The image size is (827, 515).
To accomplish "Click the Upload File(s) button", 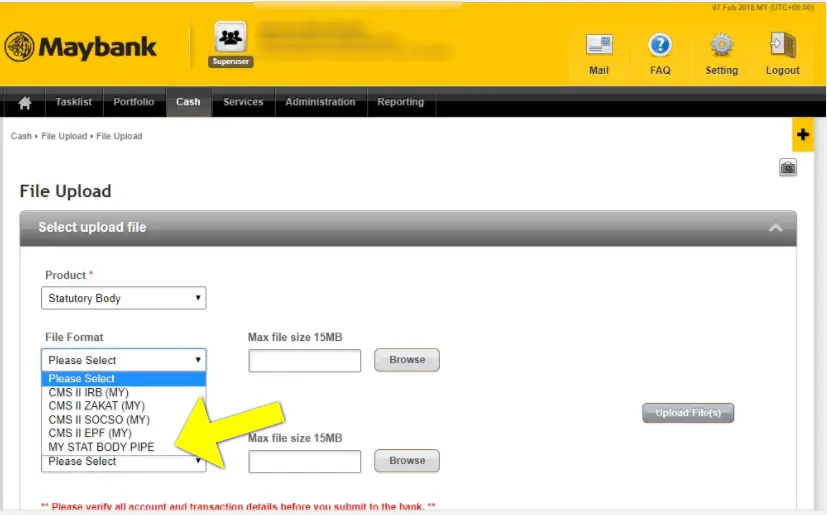I will (x=688, y=413).
